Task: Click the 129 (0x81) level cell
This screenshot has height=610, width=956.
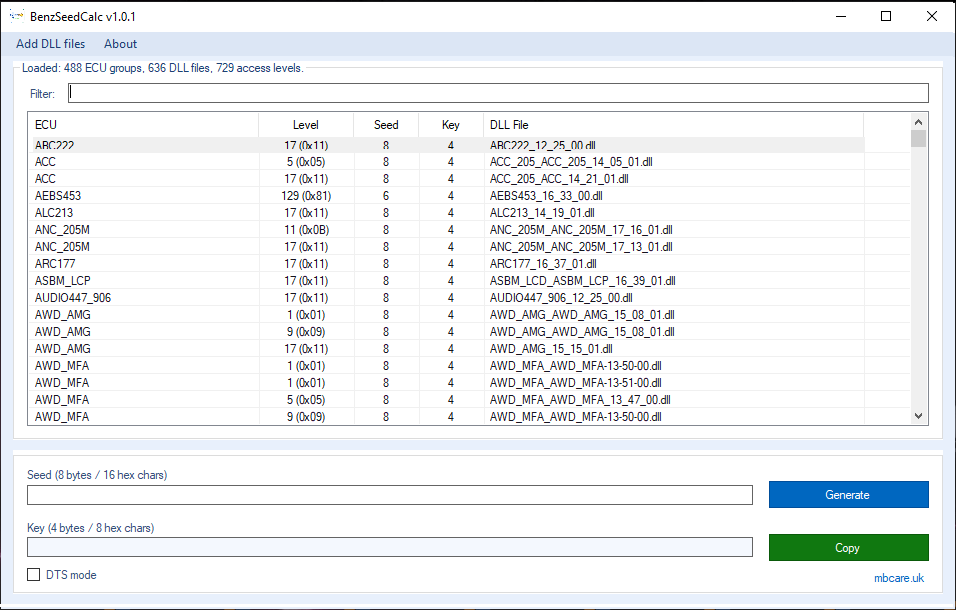Action: (306, 196)
